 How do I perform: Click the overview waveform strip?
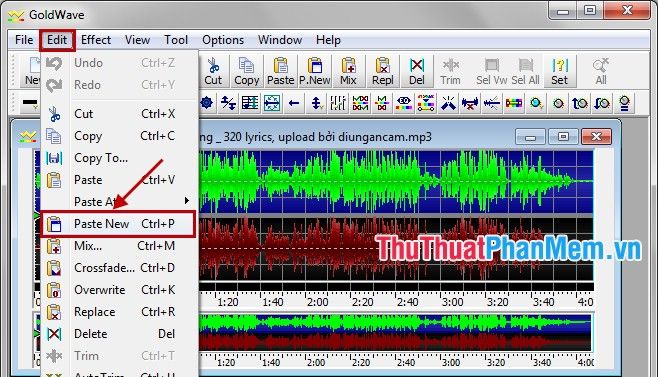[x=396, y=332]
